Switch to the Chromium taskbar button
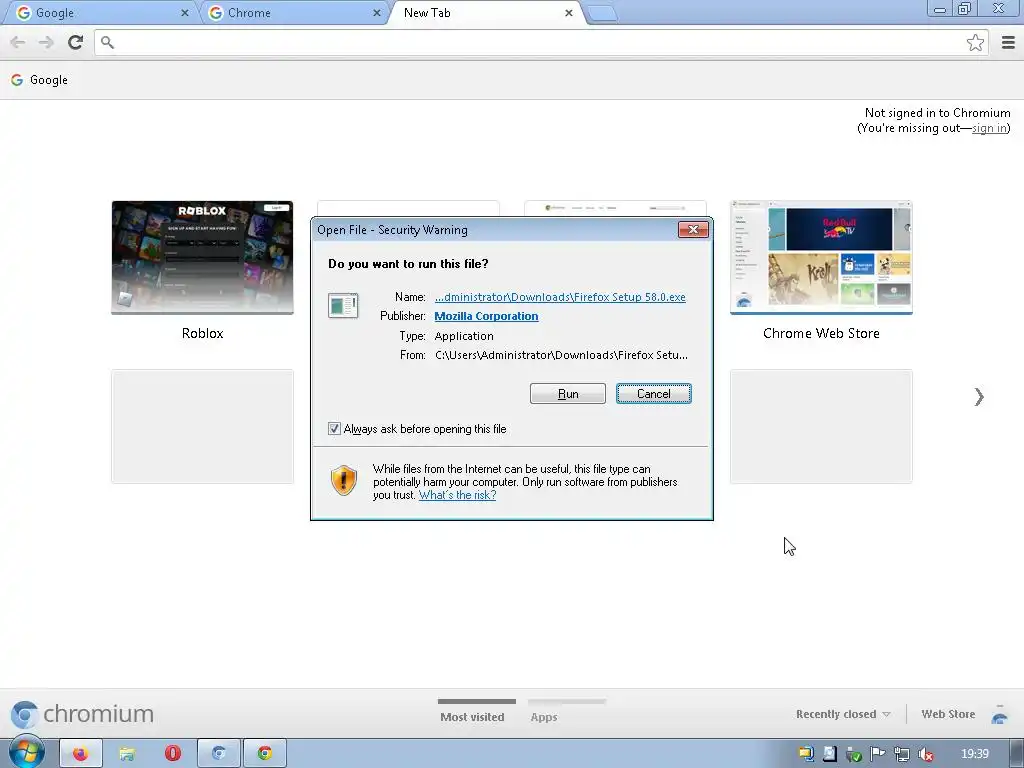1024x768 pixels. (219, 754)
